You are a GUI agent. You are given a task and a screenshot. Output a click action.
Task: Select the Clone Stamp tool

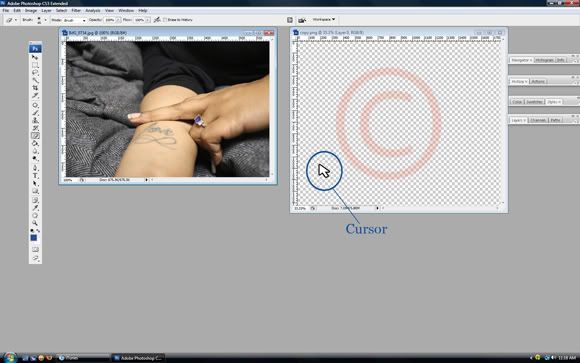(x=35, y=120)
